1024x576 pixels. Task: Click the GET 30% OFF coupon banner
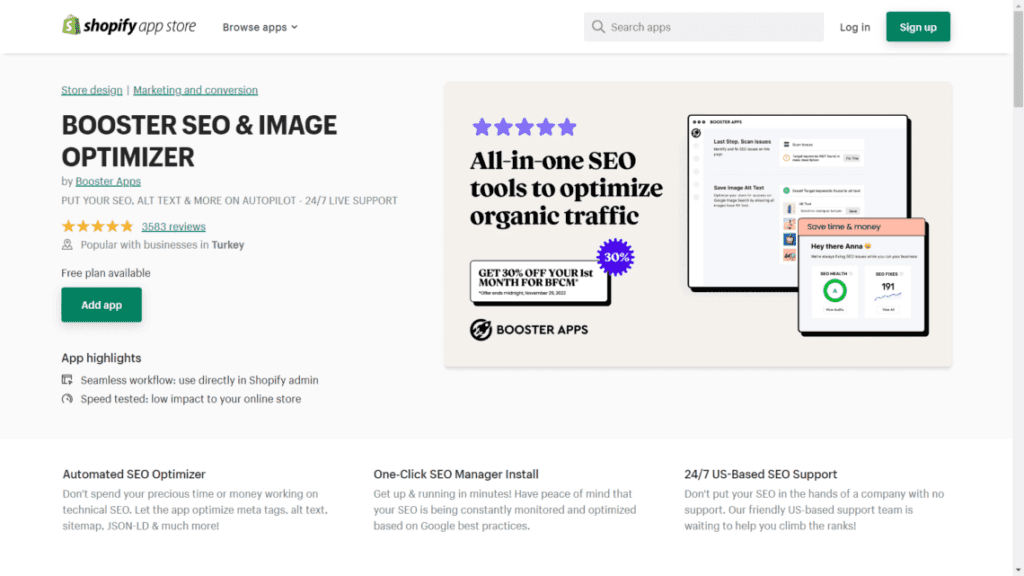pyautogui.click(x=538, y=281)
